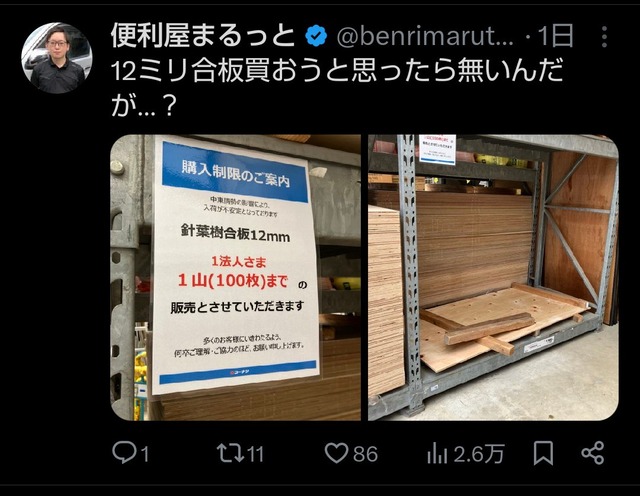Click the like count 86

(366, 454)
